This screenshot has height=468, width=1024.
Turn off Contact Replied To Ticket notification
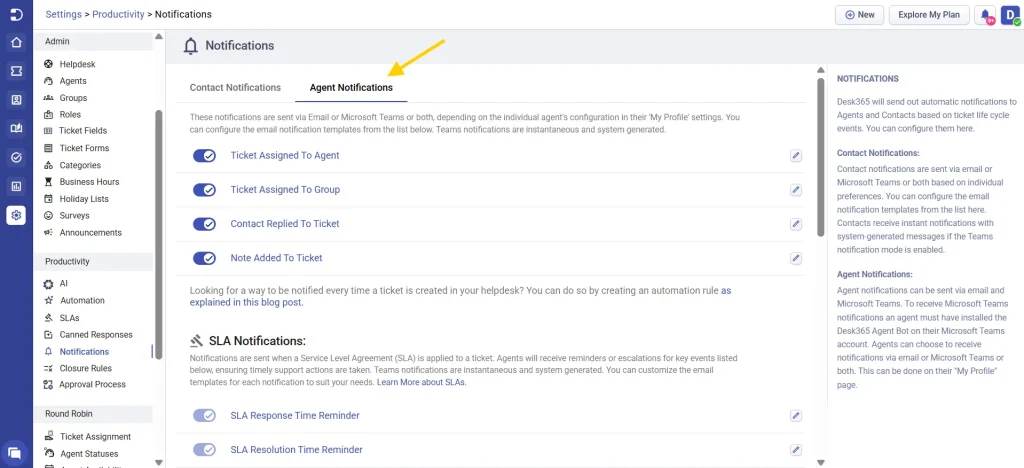pos(204,224)
